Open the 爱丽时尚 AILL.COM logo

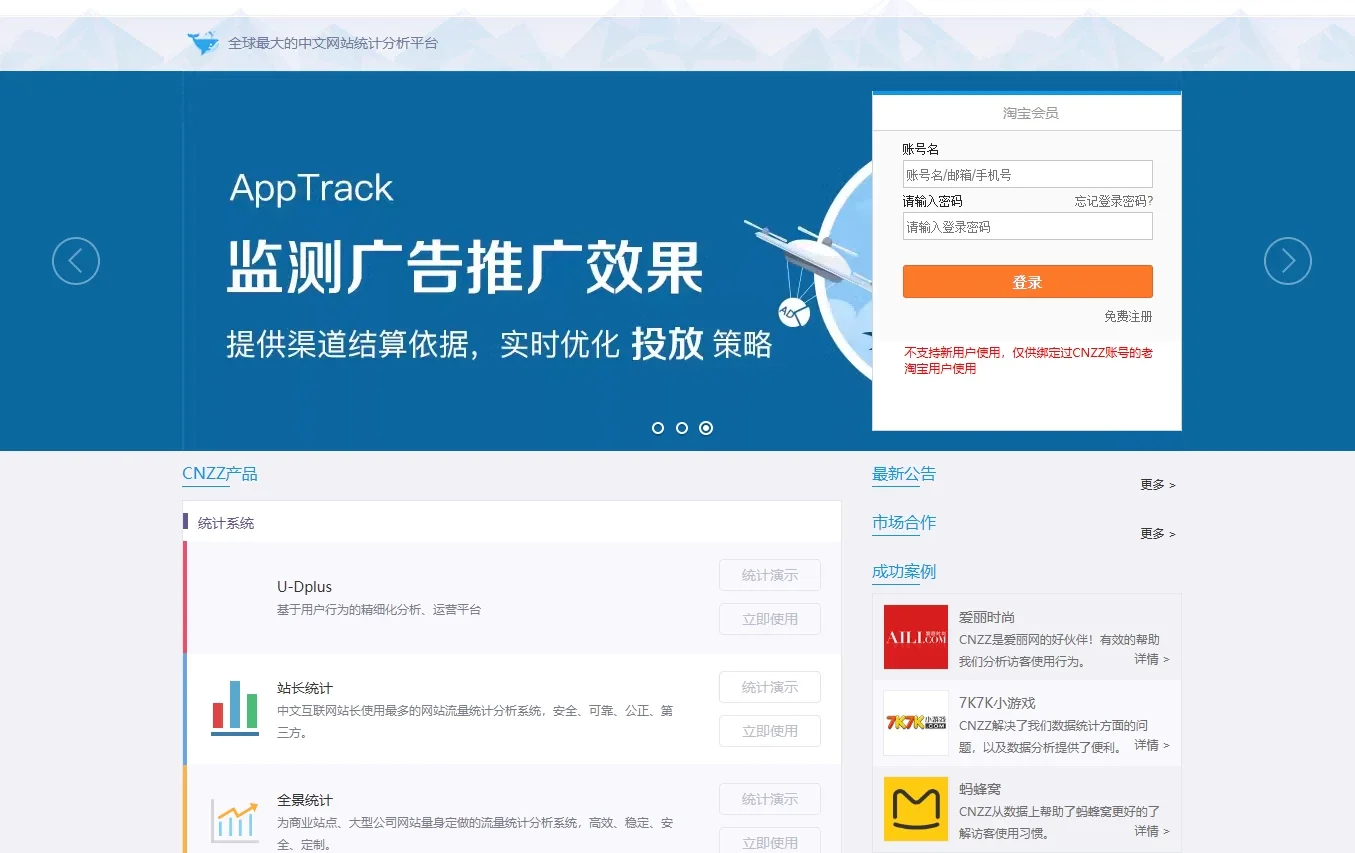914,637
